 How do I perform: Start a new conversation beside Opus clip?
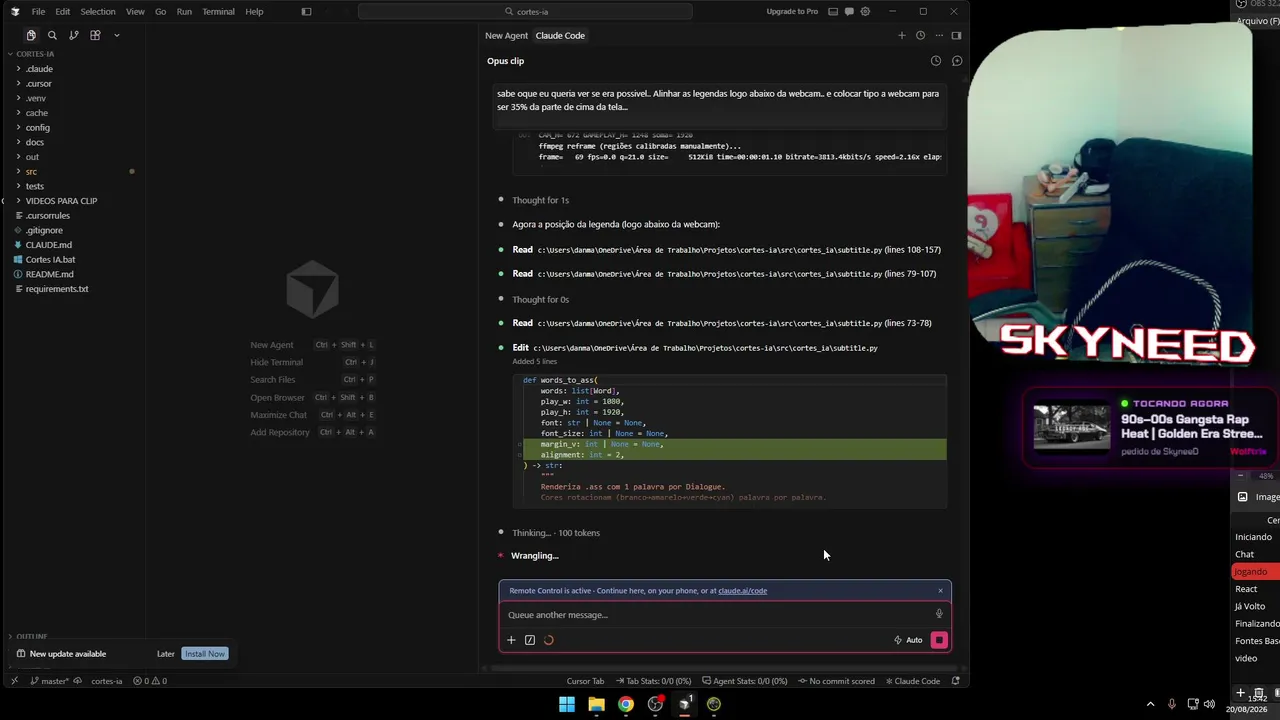tap(957, 61)
